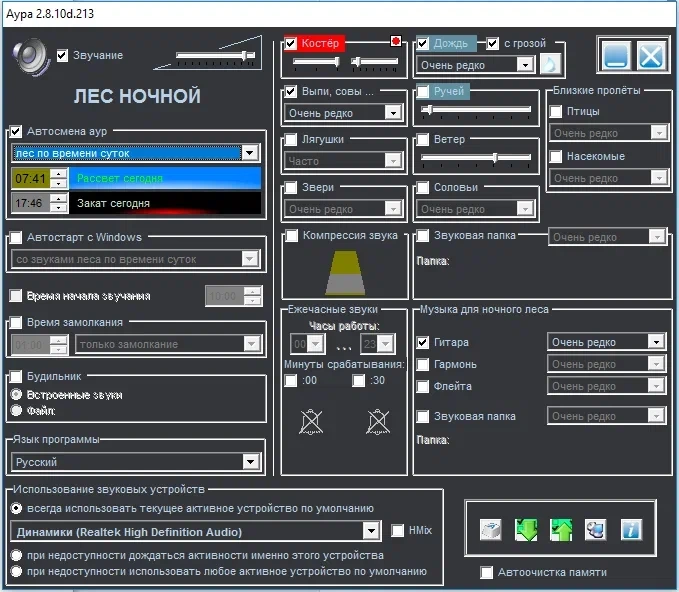Viewport: 679px width, 592px height.
Task: Enable the Ветер checkbox
Action: click(423, 139)
